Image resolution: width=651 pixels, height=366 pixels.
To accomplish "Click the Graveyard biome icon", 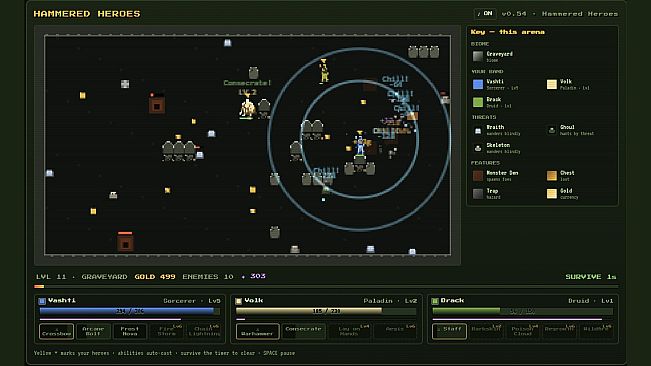I will [x=478, y=56].
